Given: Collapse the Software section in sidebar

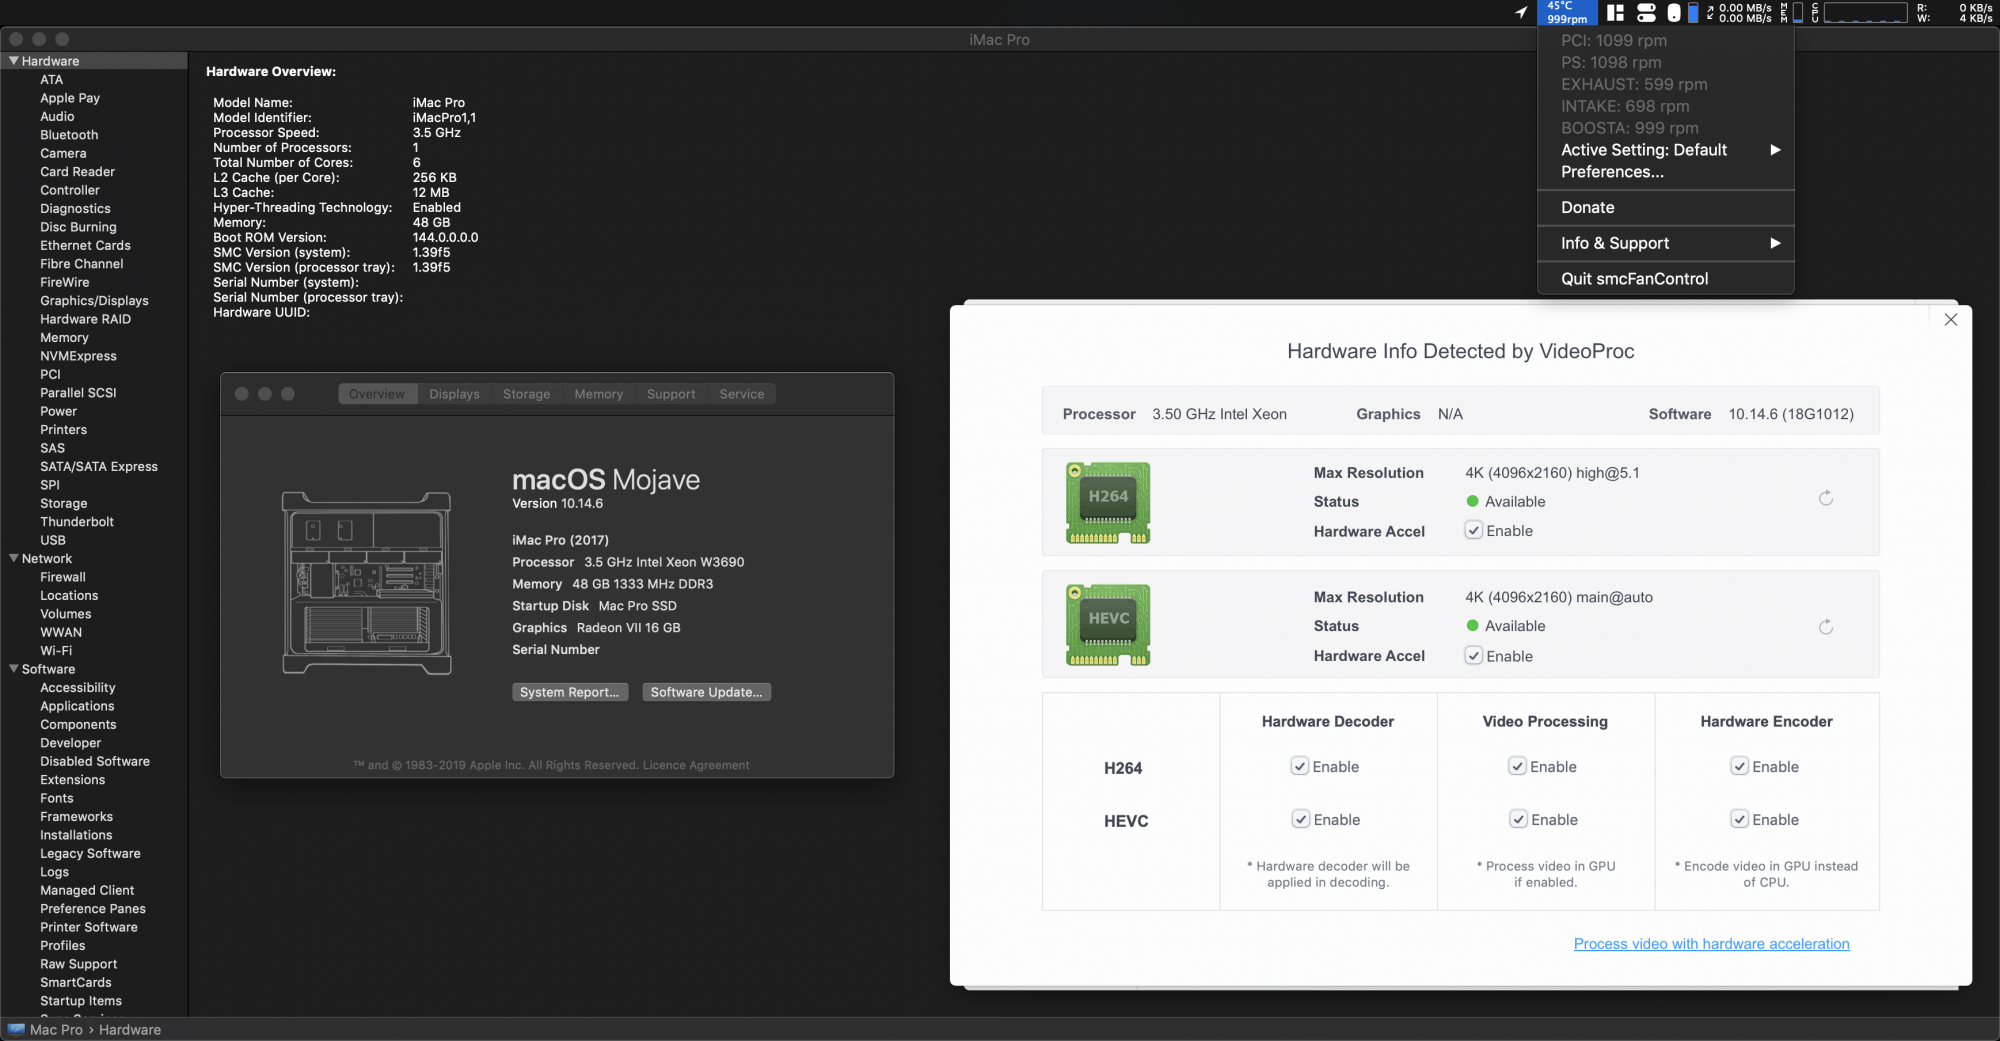Looking at the screenshot, I should click(14, 669).
